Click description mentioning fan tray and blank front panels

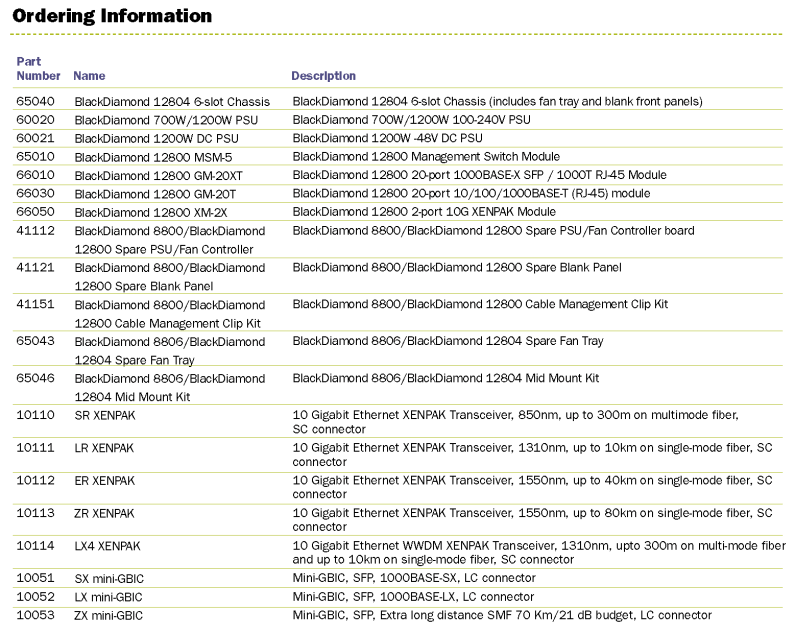[x=497, y=101]
